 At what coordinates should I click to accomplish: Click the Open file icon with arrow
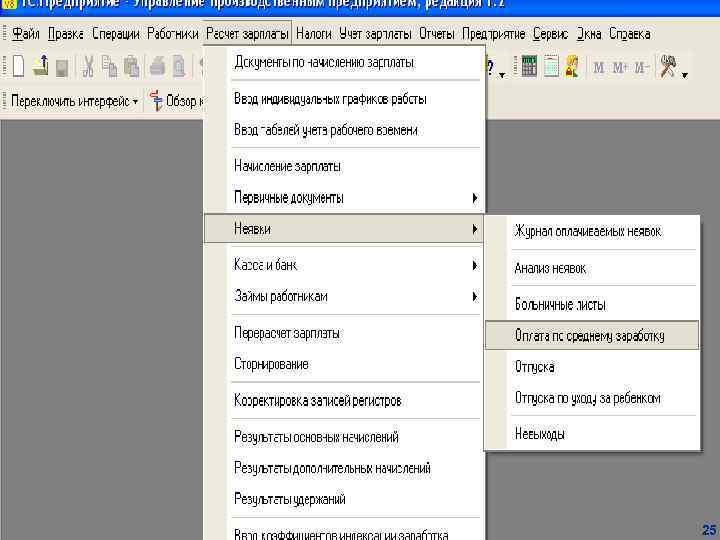tap(41, 66)
